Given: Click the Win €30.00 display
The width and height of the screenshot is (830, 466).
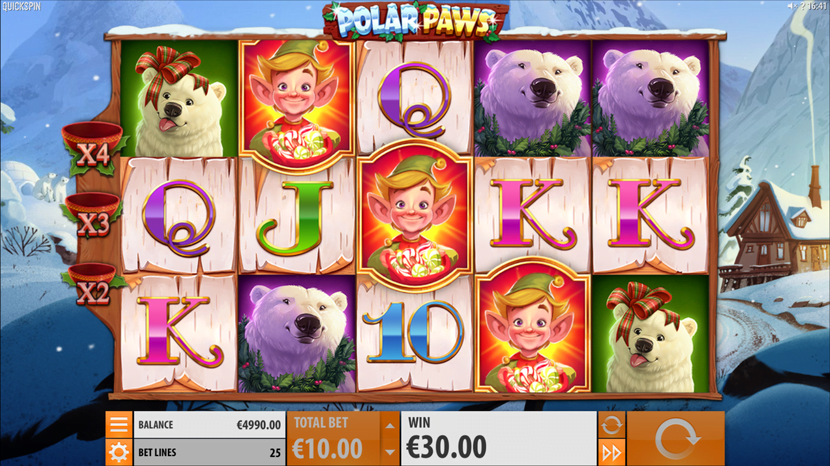Looking at the screenshot, I should [x=499, y=439].
